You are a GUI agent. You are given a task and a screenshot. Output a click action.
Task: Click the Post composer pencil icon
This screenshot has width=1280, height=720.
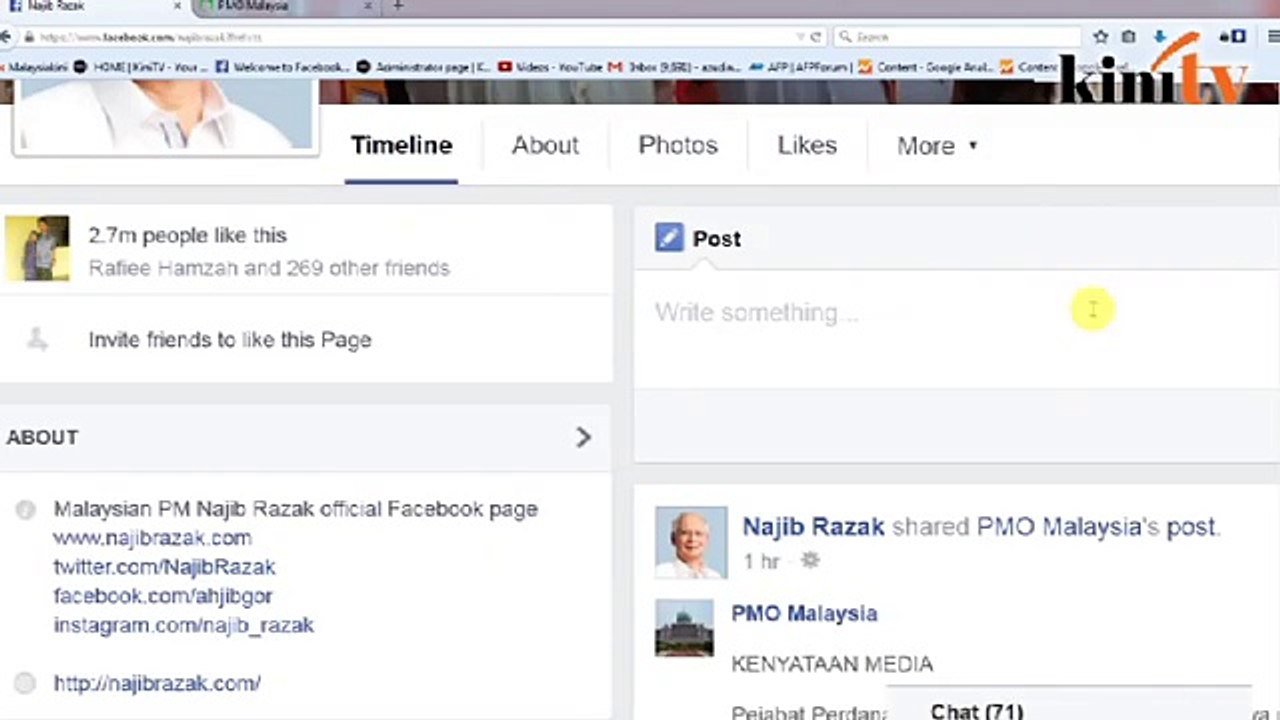[x=669, y=238]
